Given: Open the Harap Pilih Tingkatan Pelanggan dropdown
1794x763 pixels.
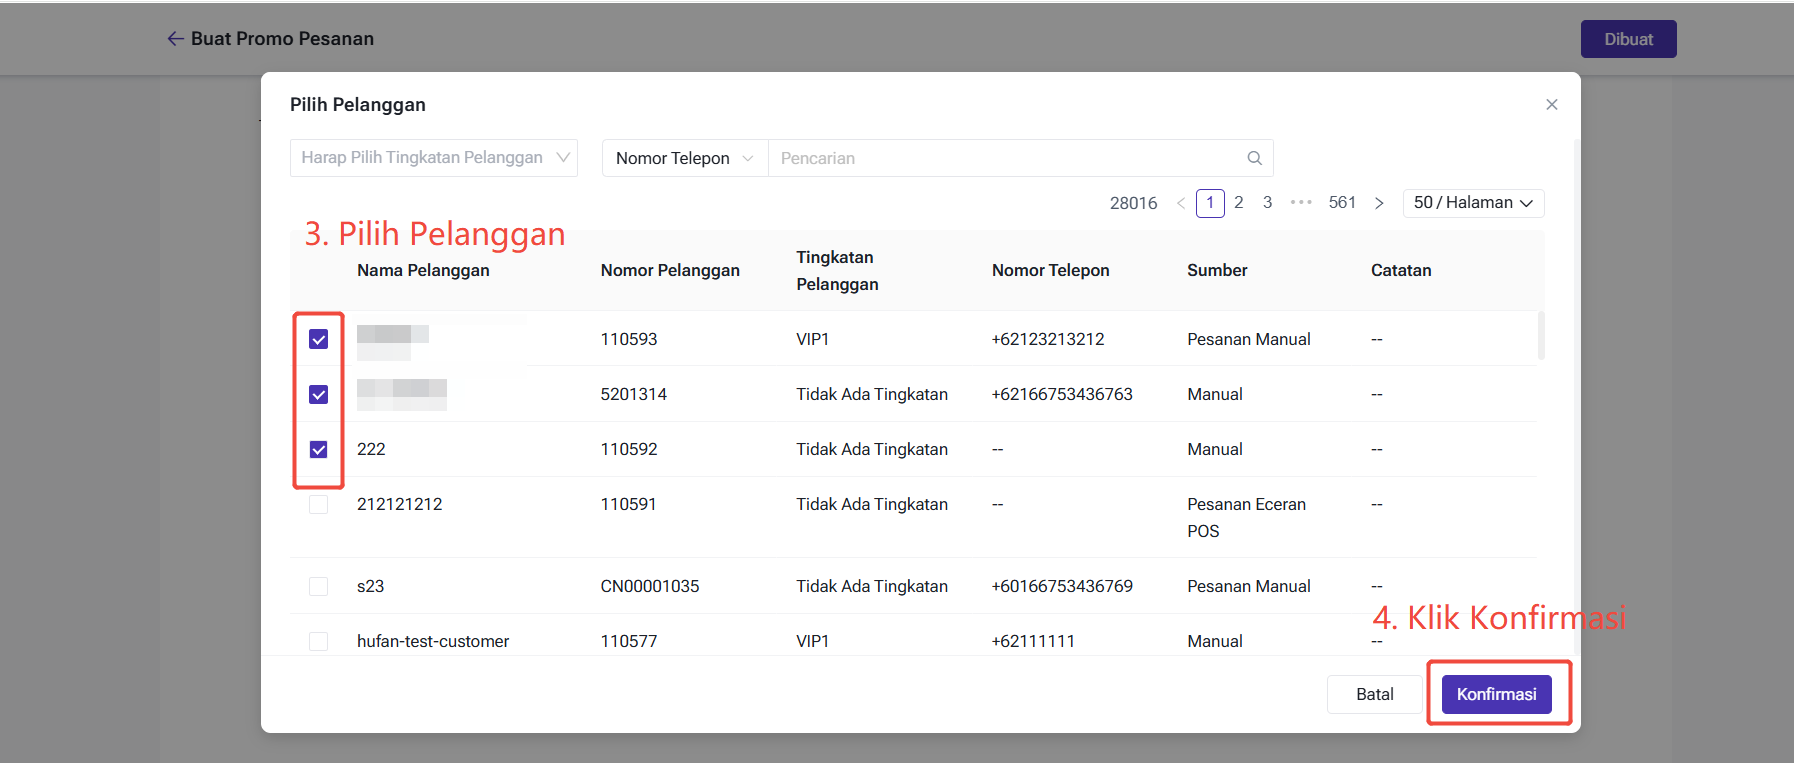Looking at the screenshot, I should [433, 158].
